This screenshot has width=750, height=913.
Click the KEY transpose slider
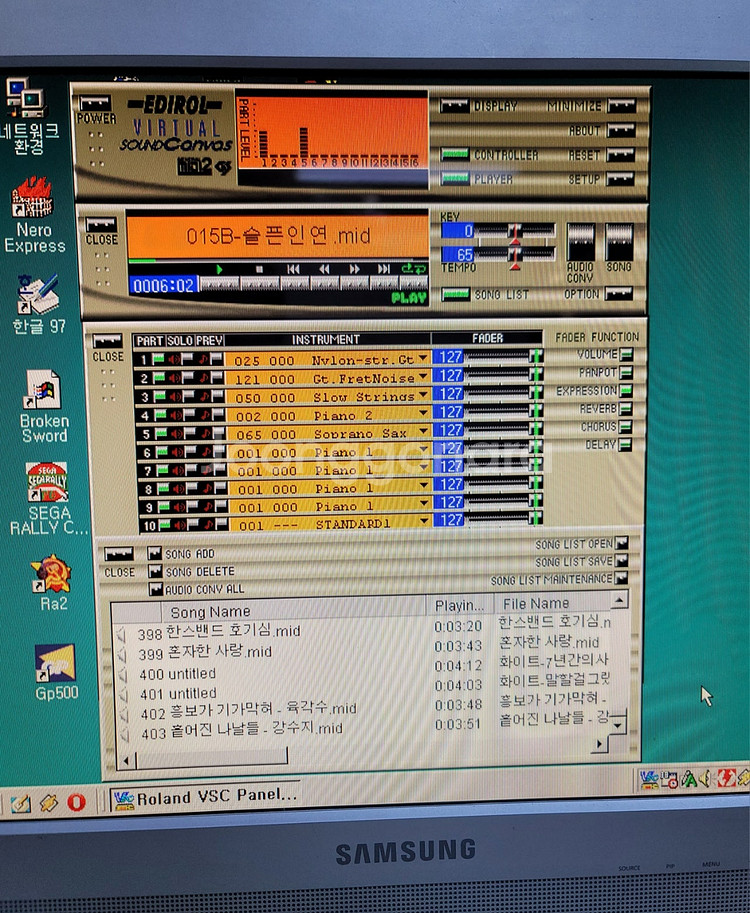[515, 231]
